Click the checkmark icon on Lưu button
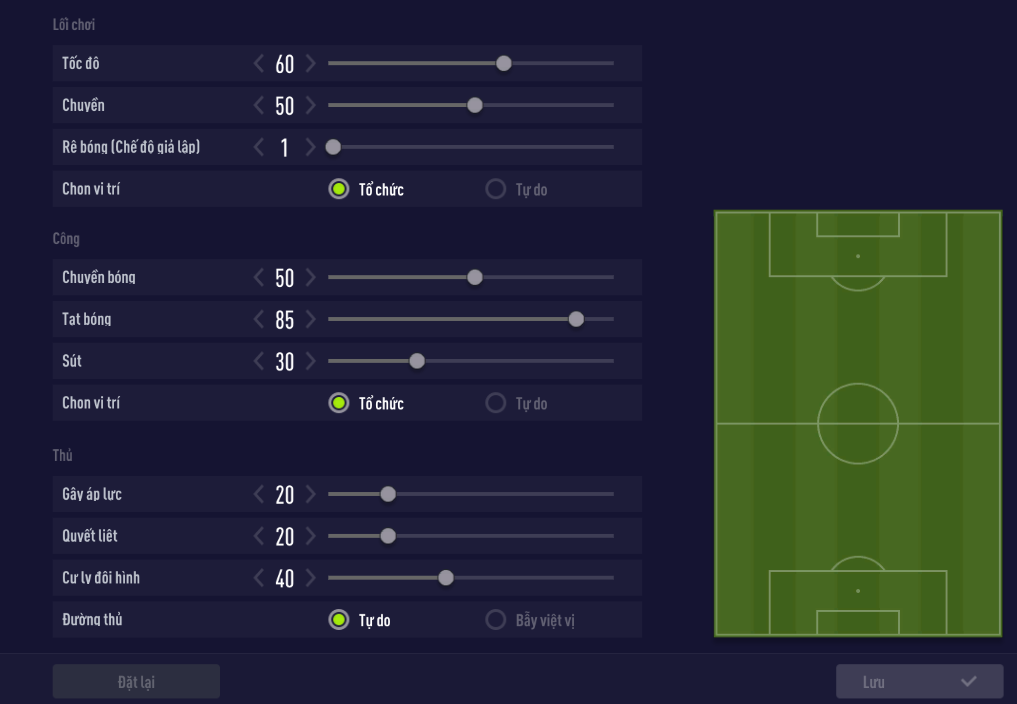Image resolution: width=1017 pixels, height=704 pixels. tap(968, 682)
